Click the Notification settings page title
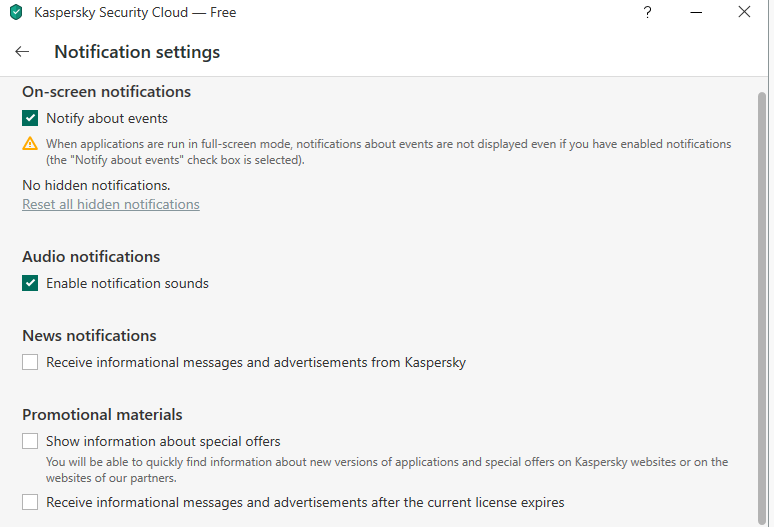The image size is (774, 527). 137,52
